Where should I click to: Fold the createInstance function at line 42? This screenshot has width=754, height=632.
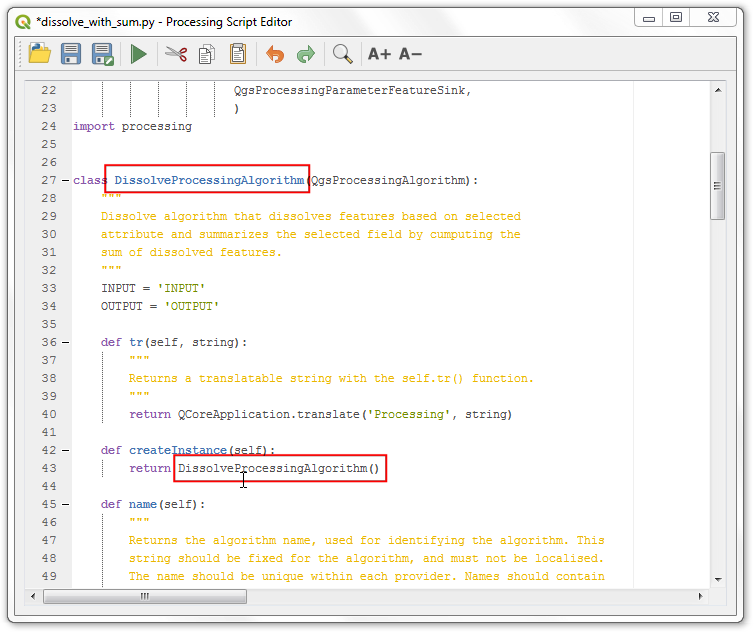tap(65, 450)
